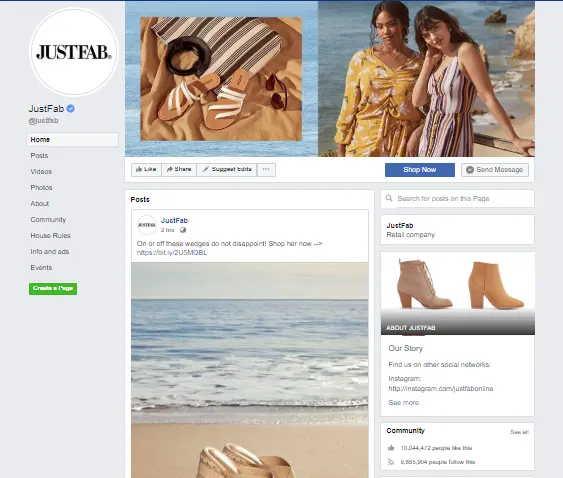Open the three-dots more options button
The width and height of the screenshot is (563, 478).
pos(266,170)
